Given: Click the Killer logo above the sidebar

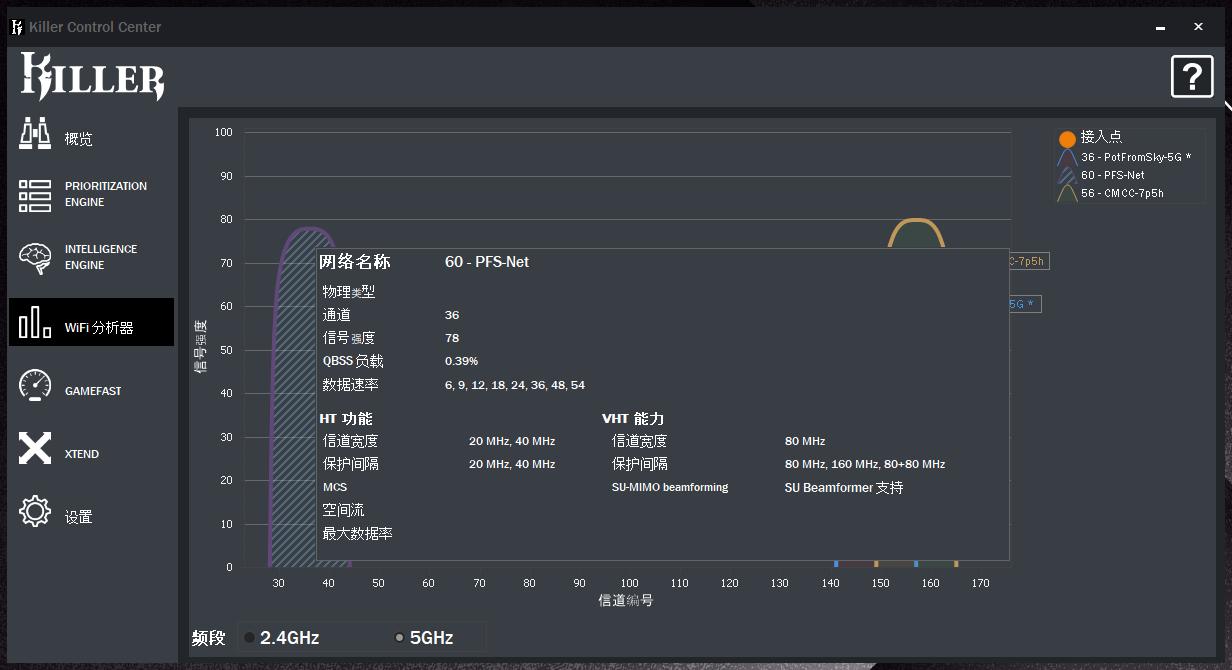Looking at the screenshot, I should click(90, 77).
